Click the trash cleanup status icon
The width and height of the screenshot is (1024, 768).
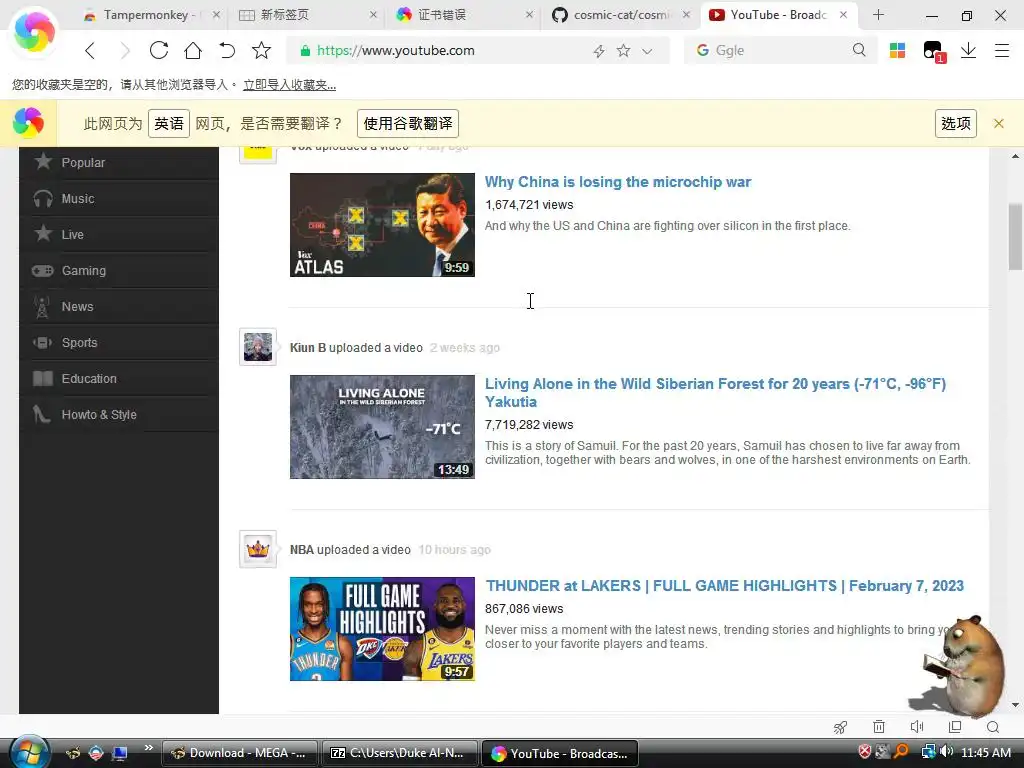tap(879, 727)
